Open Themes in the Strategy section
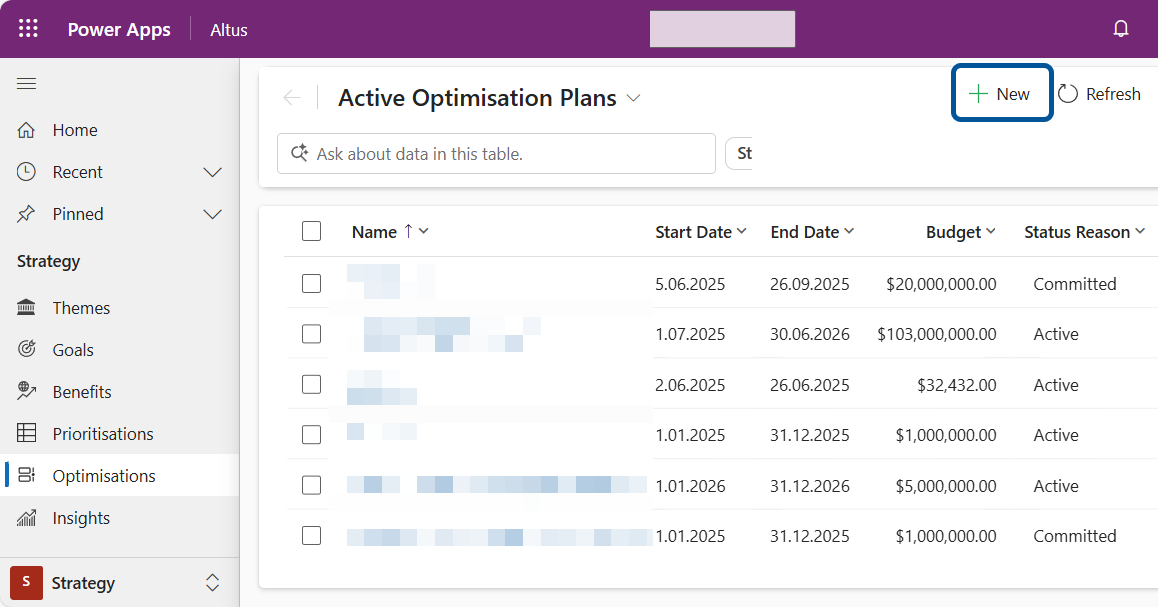Screen dimensions: 1158x607 point(81,308)
